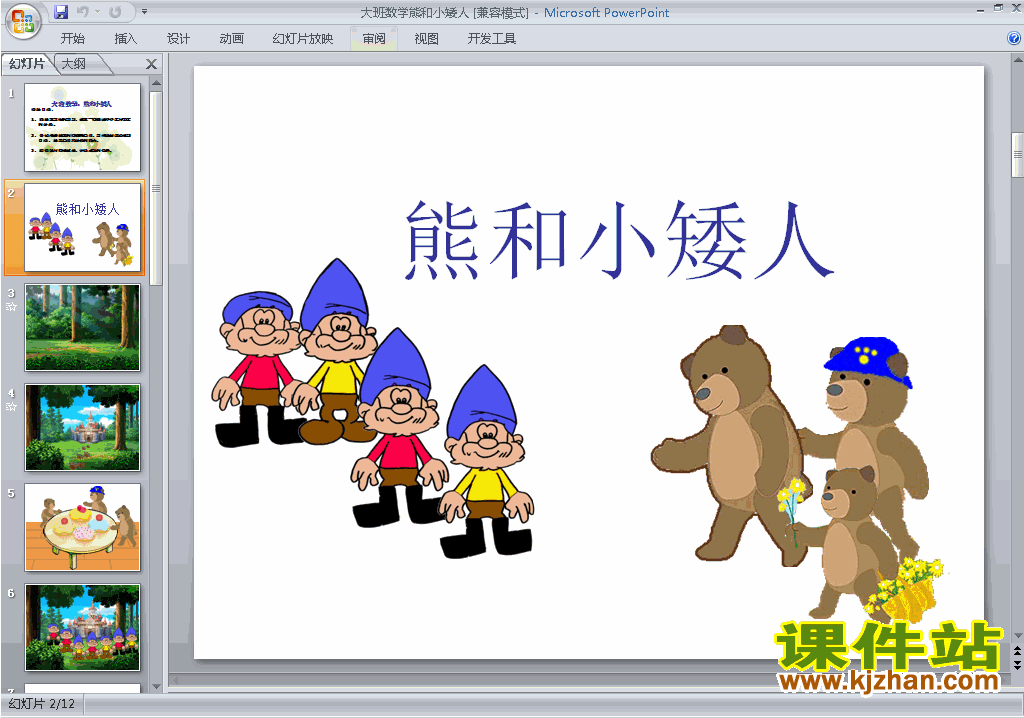Select the bear family image on slide

(798, 474)
